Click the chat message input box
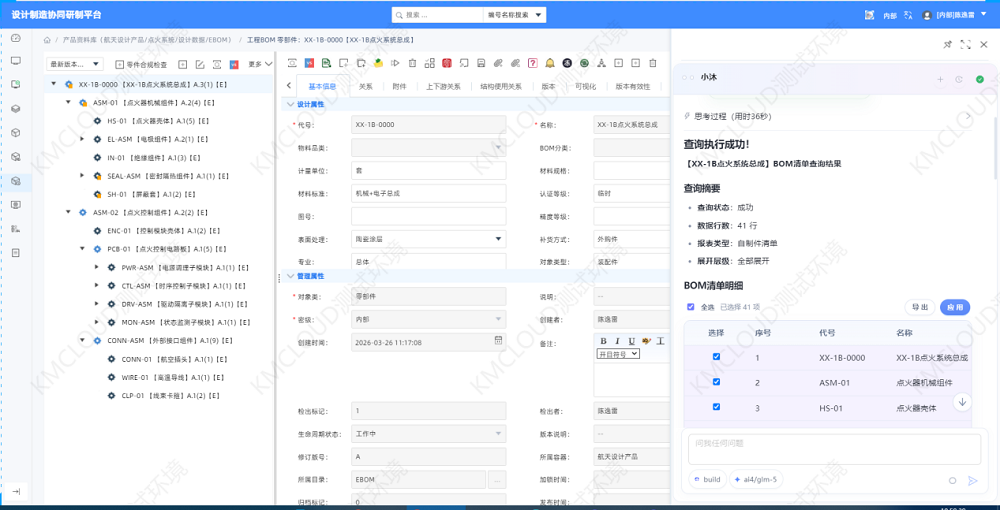 point(834,449)
